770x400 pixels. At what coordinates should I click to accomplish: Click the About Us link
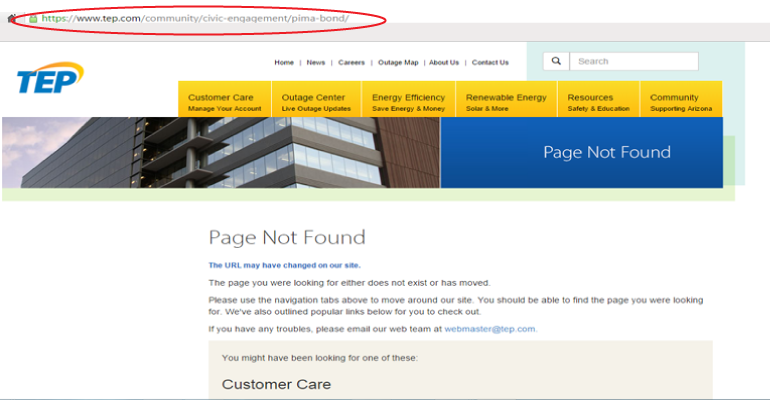pos(444,62)
